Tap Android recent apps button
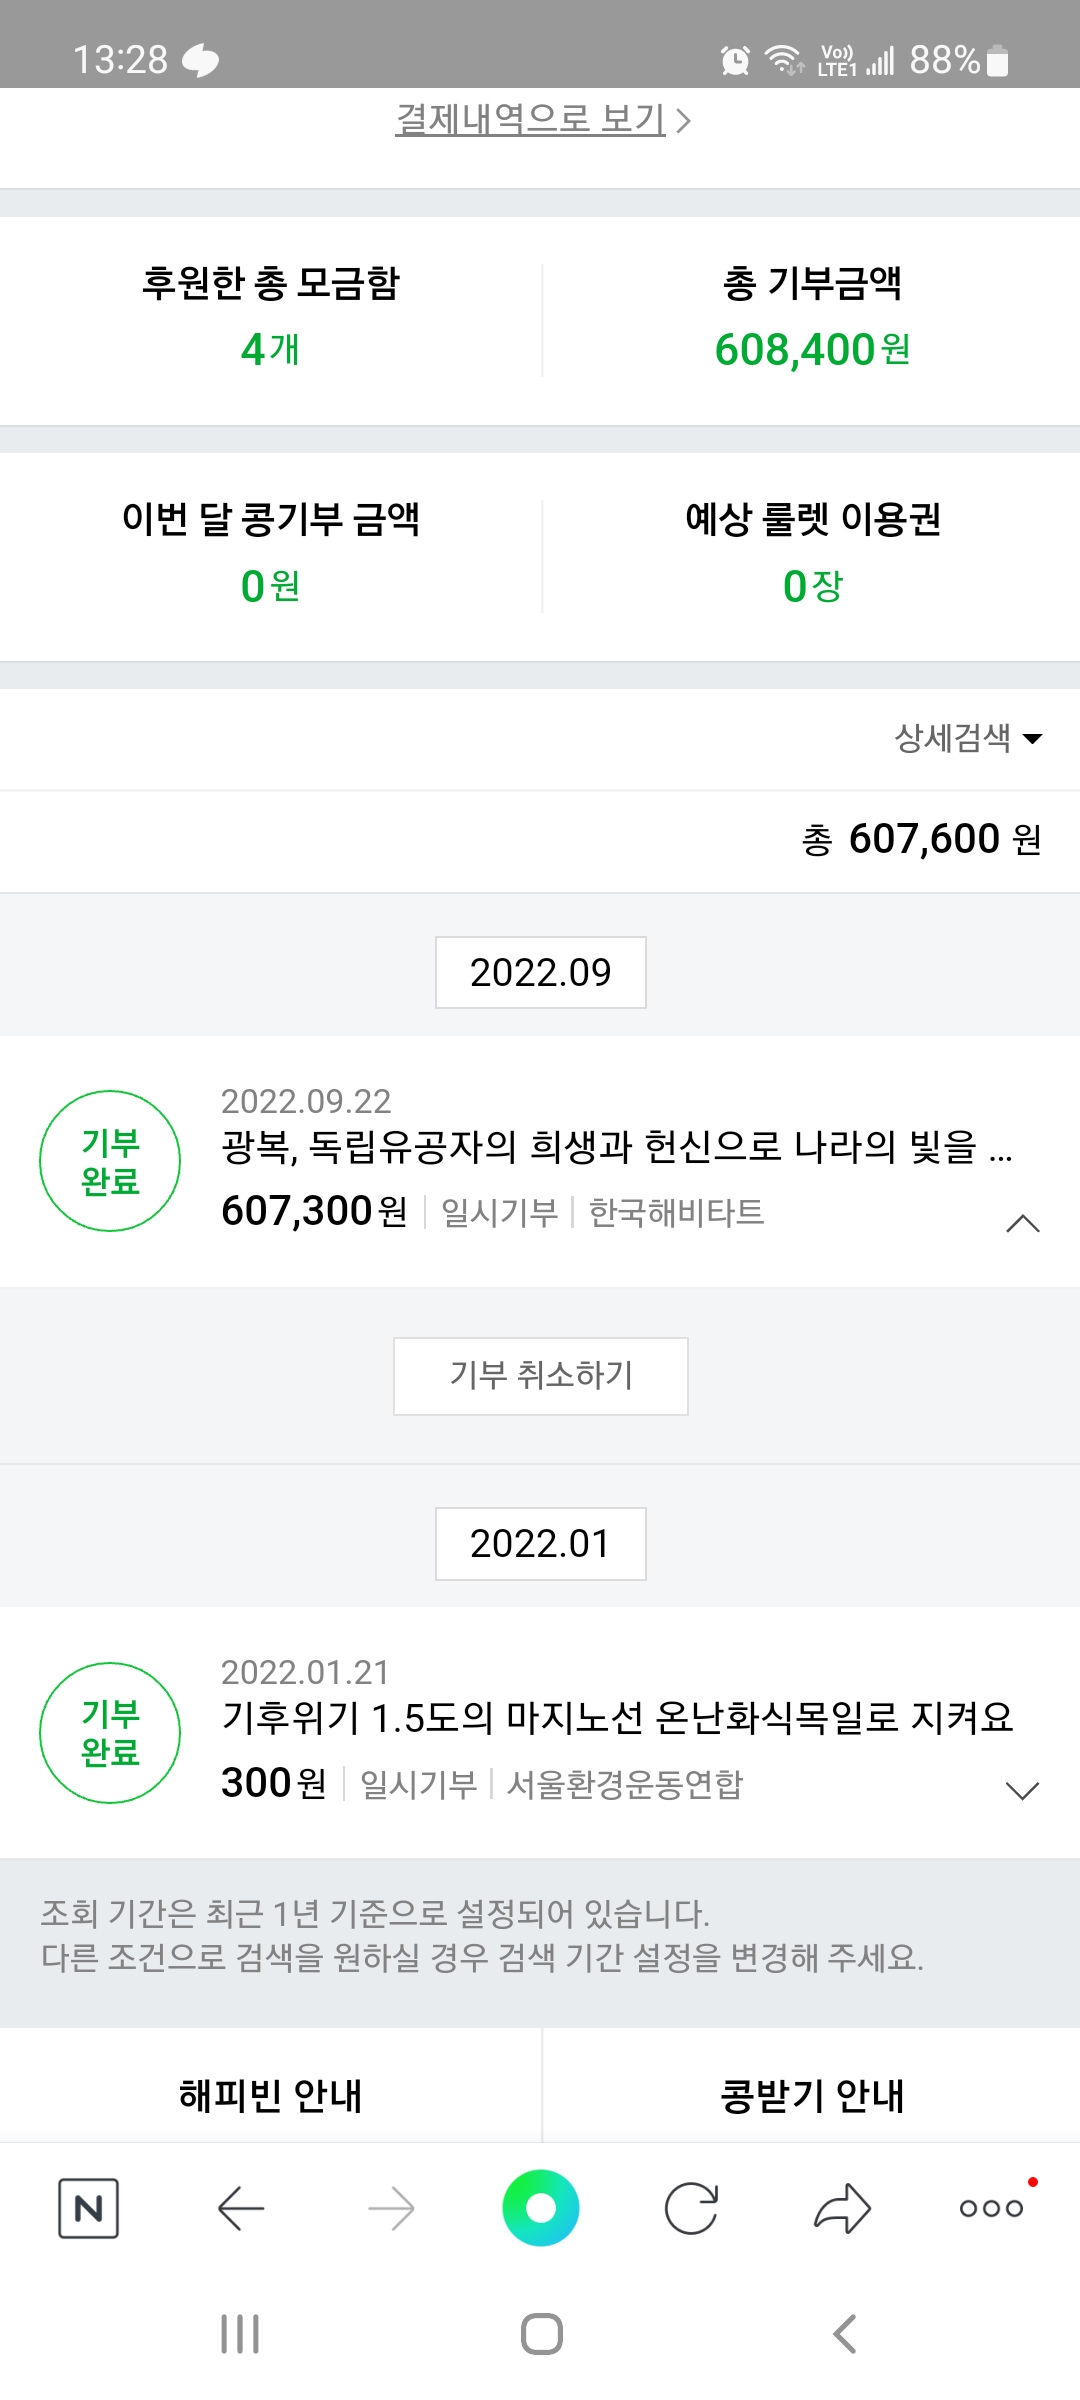This screenshot has height=2400, width=1080. click(x=240, y=2334)
